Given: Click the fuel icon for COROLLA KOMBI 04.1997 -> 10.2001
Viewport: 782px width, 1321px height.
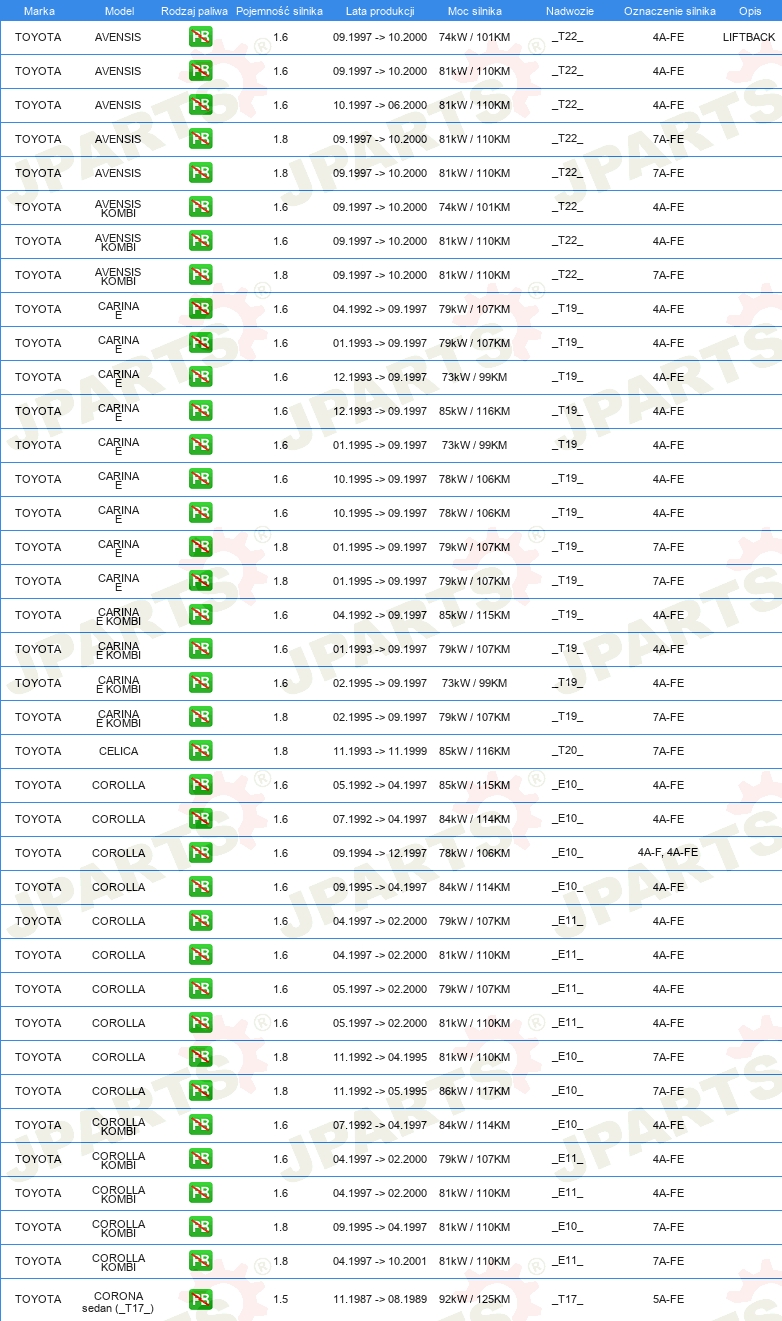Looking at the screenshot, I should (200, 1261).
